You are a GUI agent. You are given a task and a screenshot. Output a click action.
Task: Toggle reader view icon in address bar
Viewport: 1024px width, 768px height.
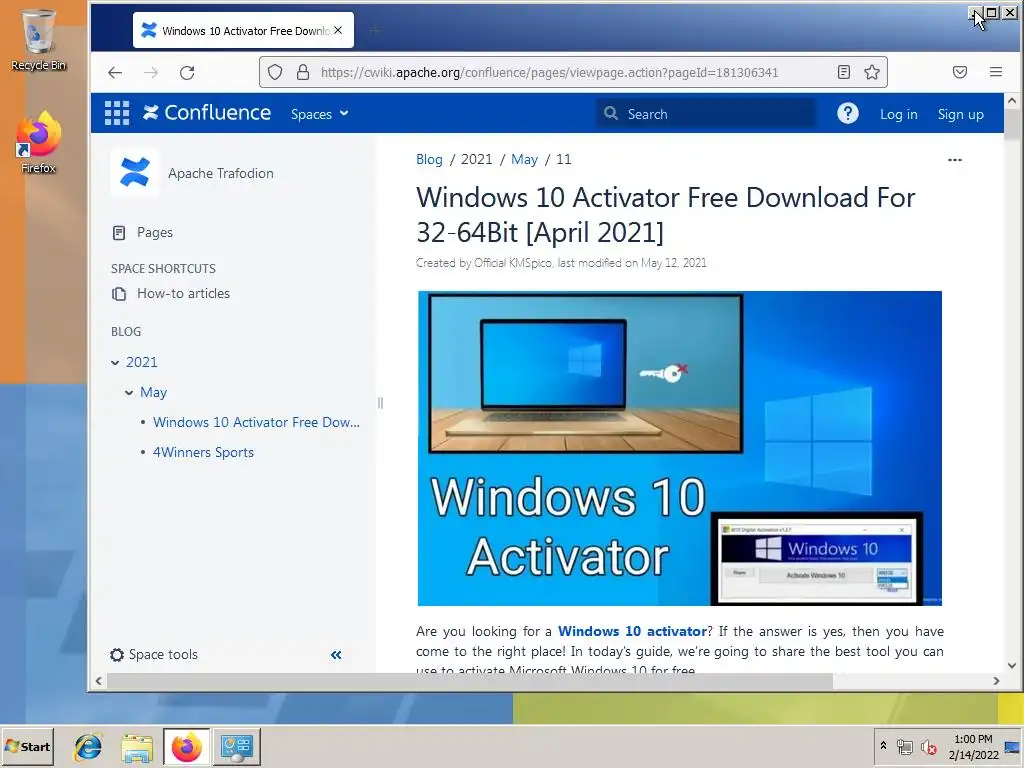click(844, 72)
